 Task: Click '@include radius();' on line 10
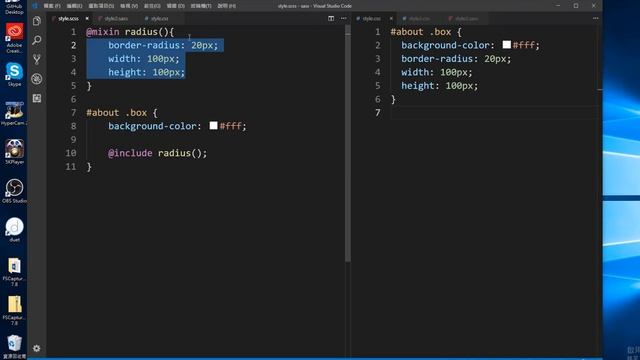(x=158, y=153)
